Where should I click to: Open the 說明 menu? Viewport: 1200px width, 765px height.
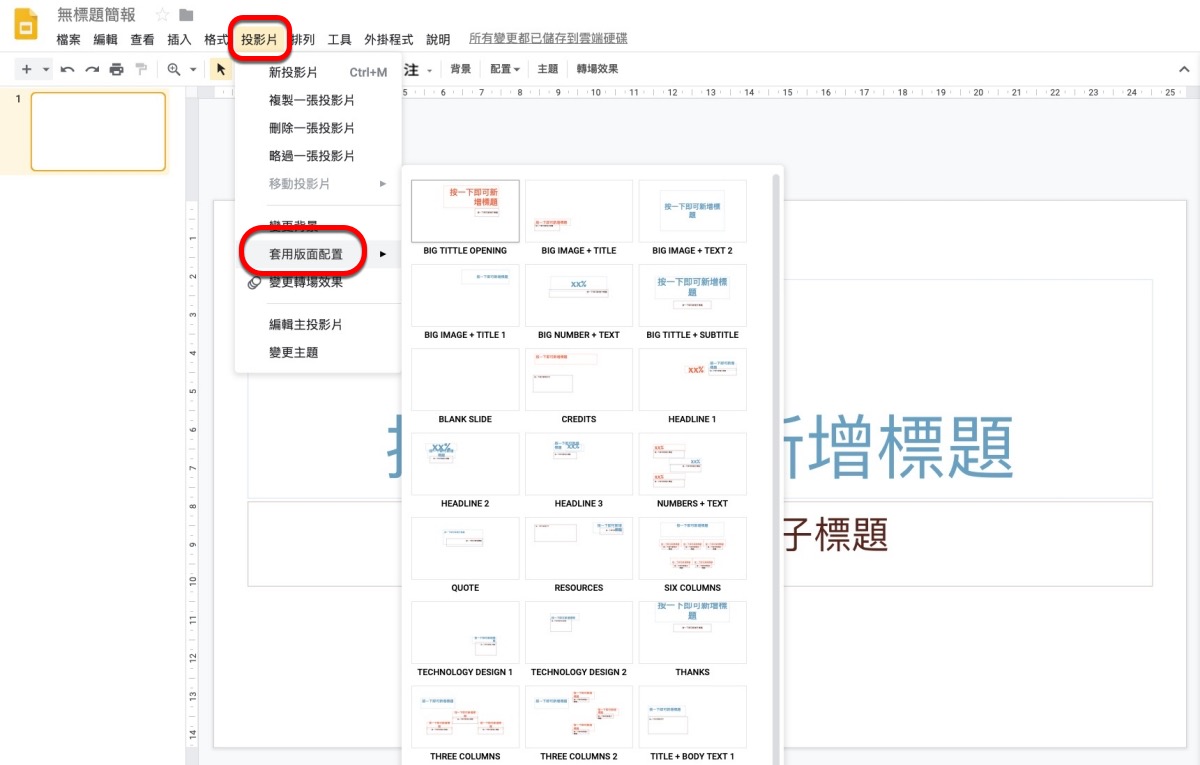pyautogui.click(x=438, y=40)
